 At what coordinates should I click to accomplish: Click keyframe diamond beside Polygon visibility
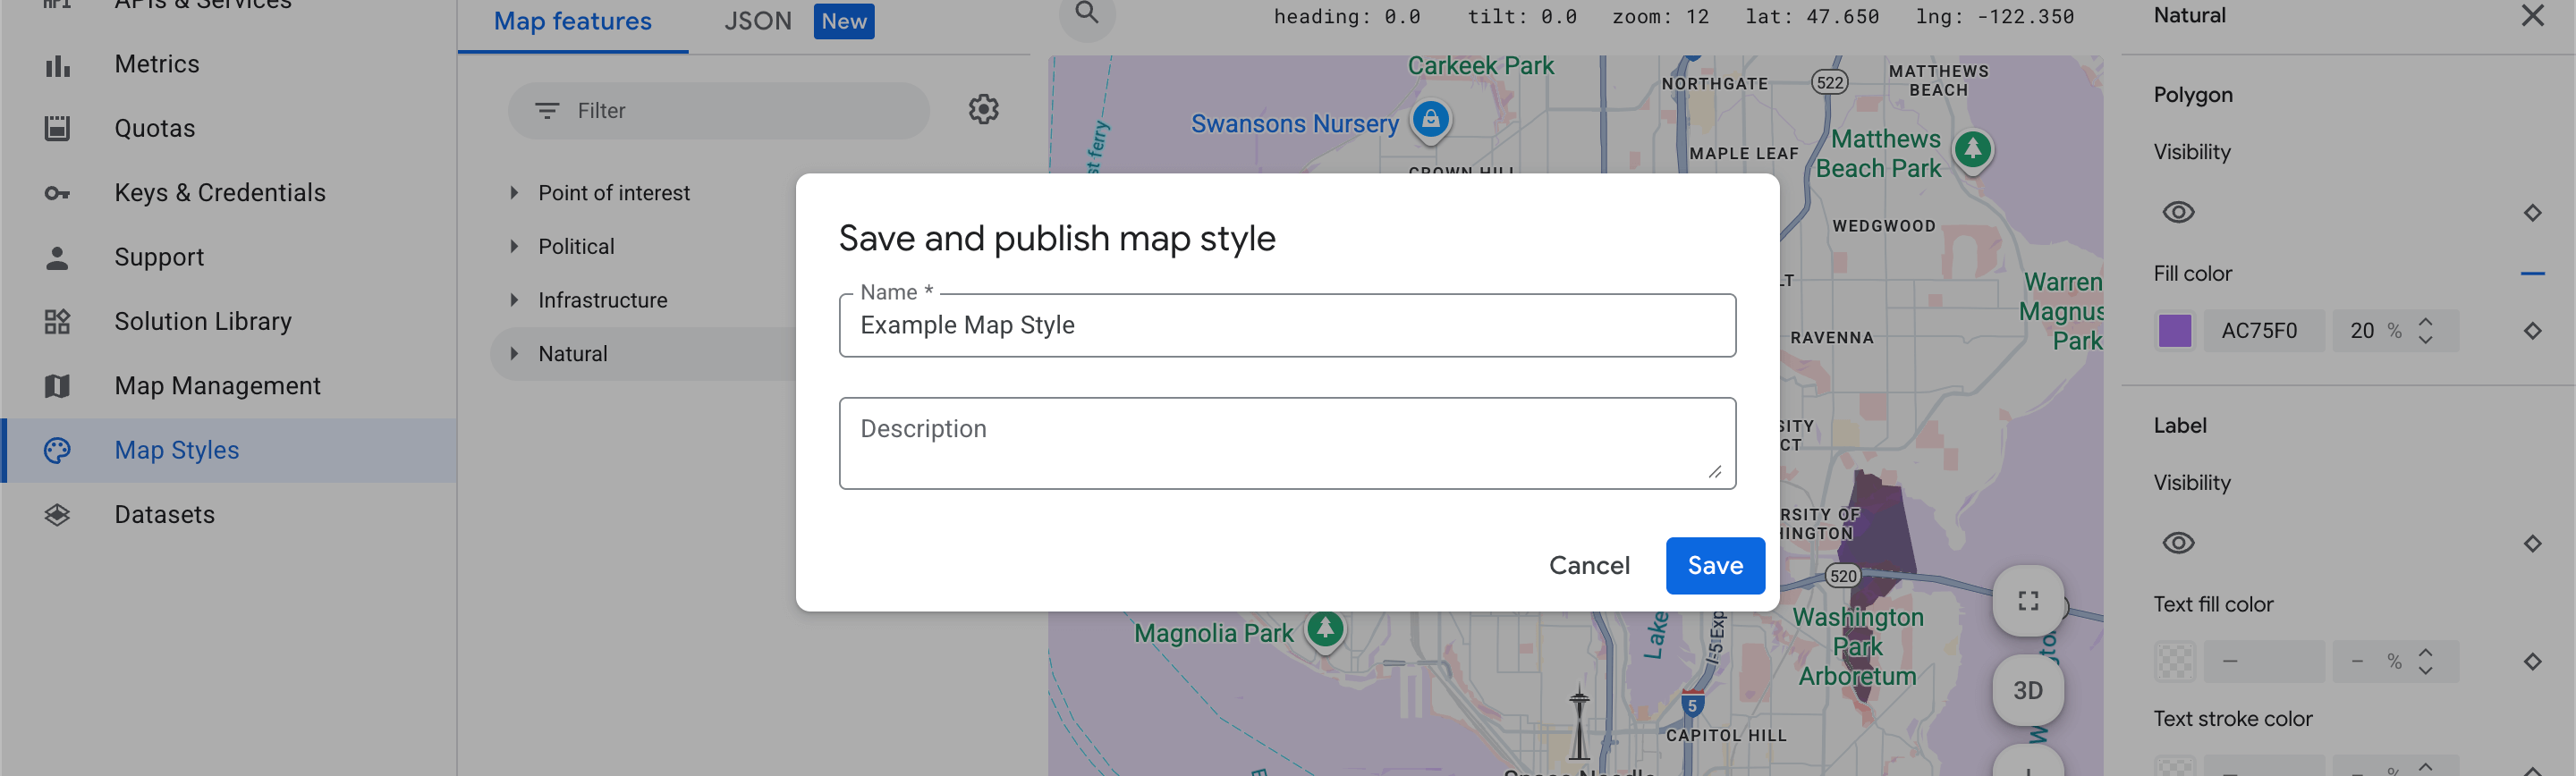(2532, 212)
